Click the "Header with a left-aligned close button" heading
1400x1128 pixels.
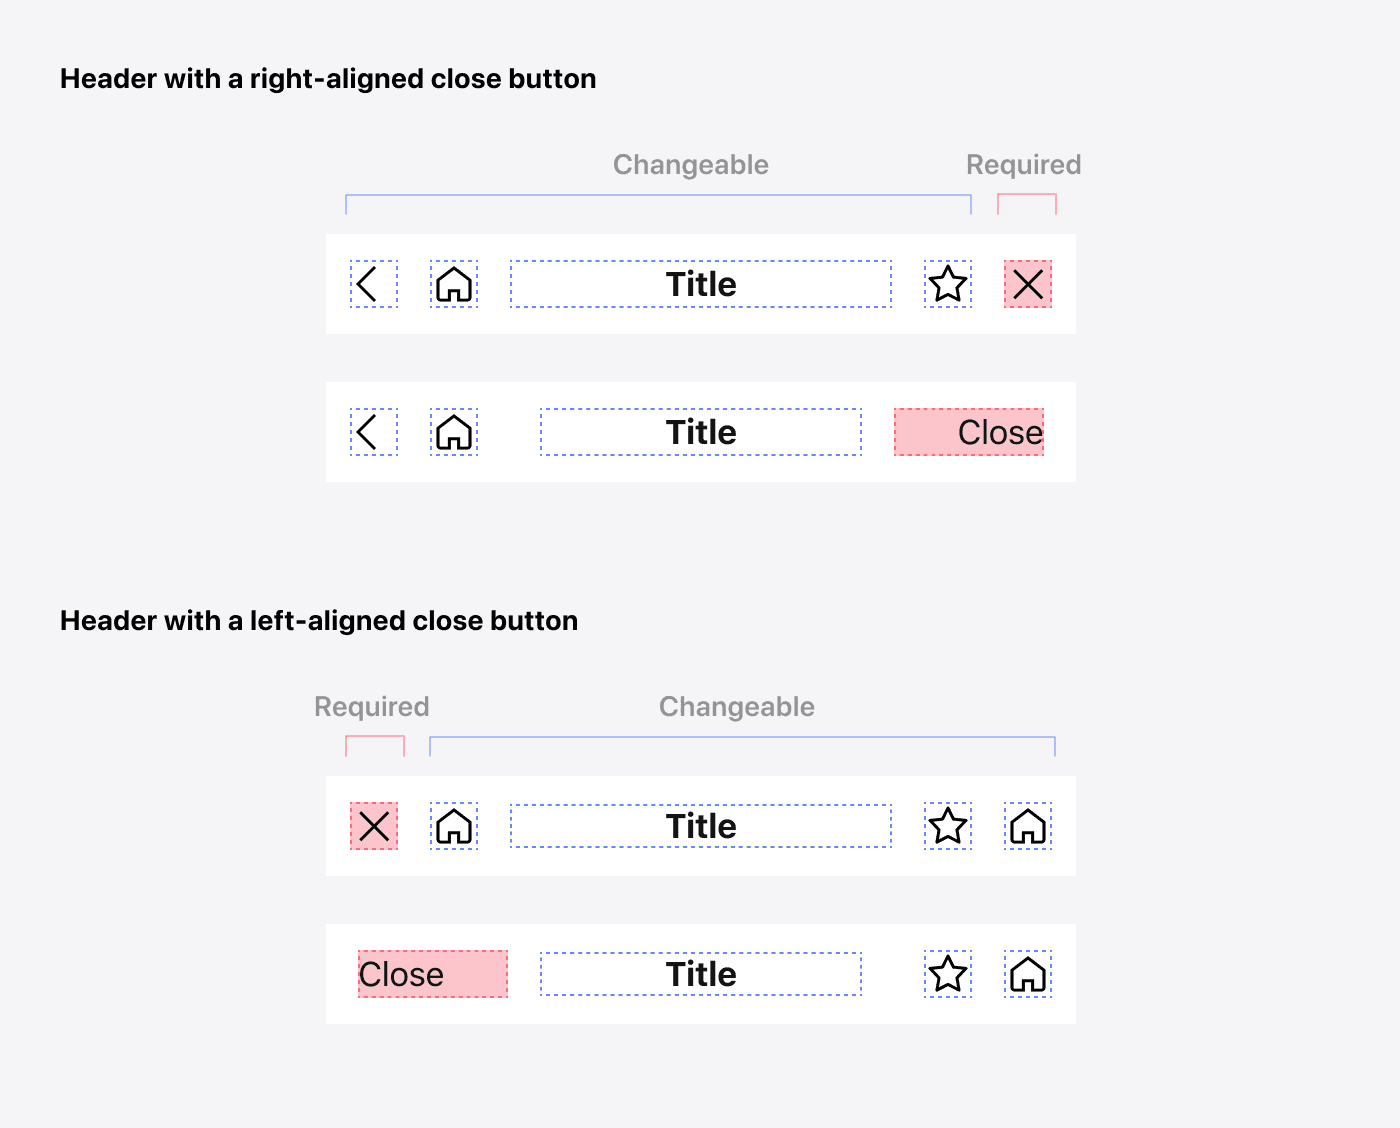pos(319,621)
